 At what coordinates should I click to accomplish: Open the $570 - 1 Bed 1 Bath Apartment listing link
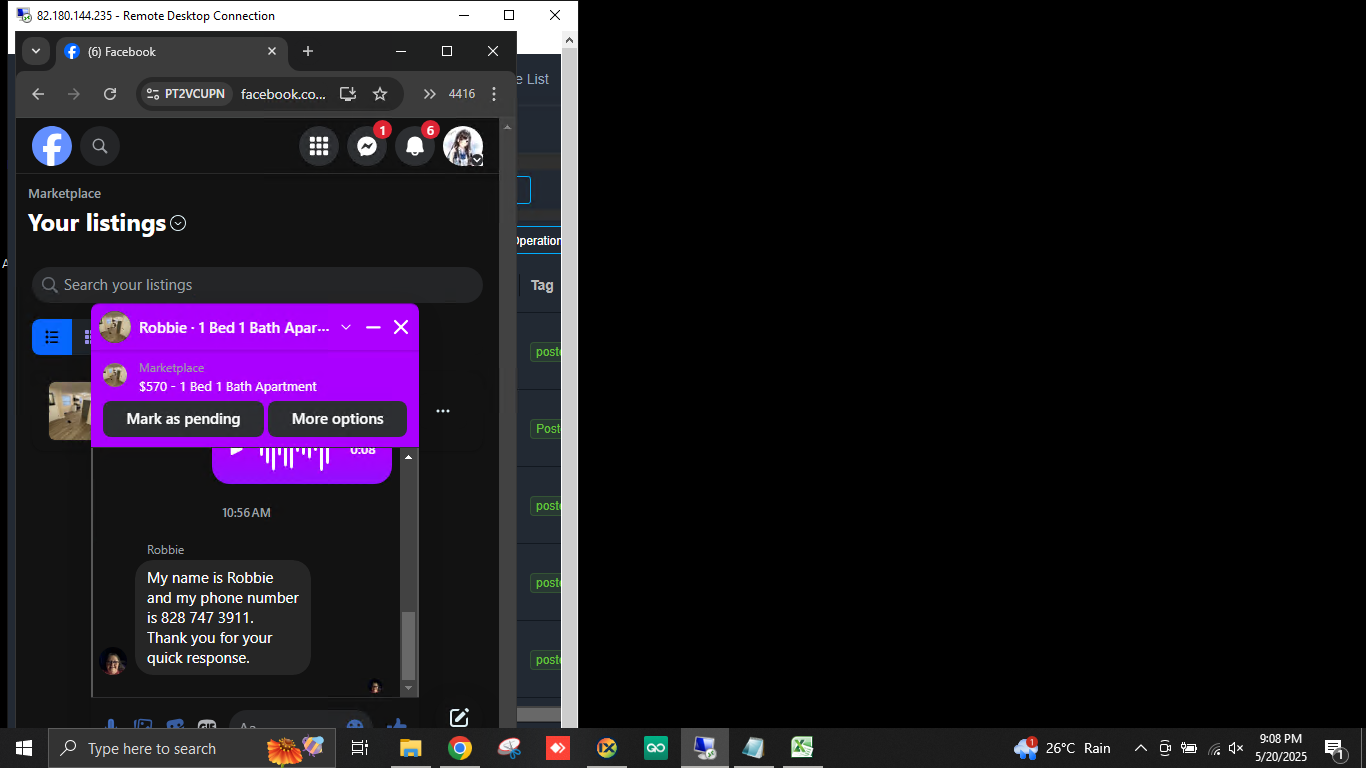[x=228, y=386]
